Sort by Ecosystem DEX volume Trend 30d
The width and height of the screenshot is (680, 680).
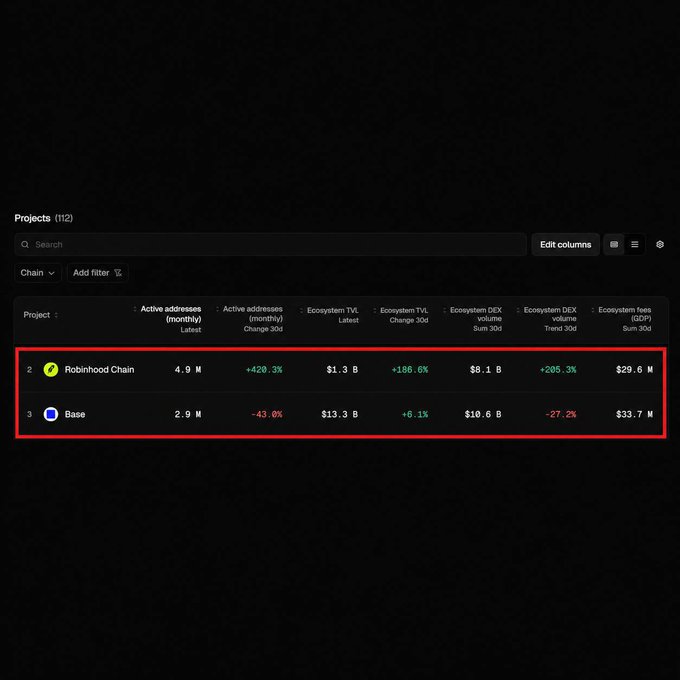click(x=547, y=319)
